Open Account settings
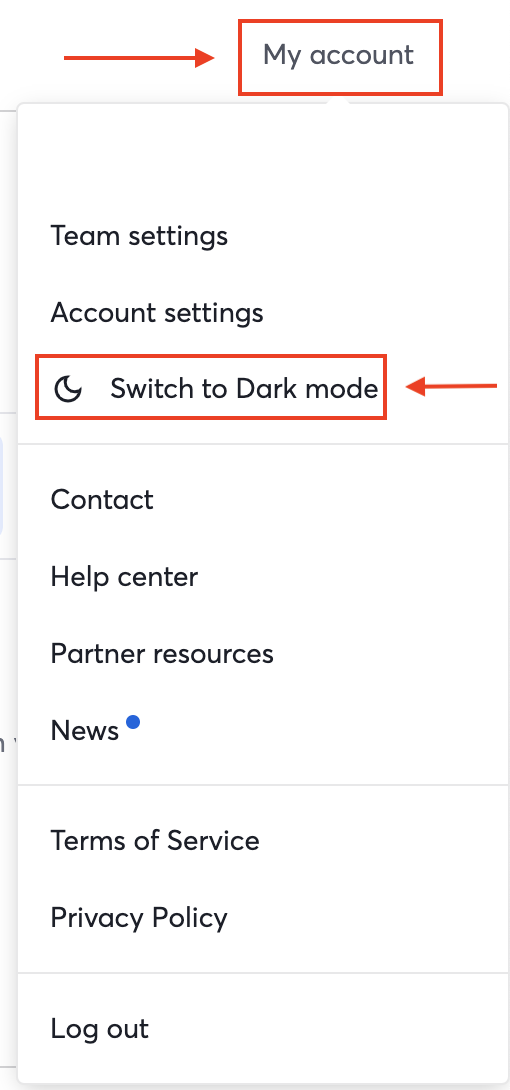The image size is (510, 1090). coord(157,313)
